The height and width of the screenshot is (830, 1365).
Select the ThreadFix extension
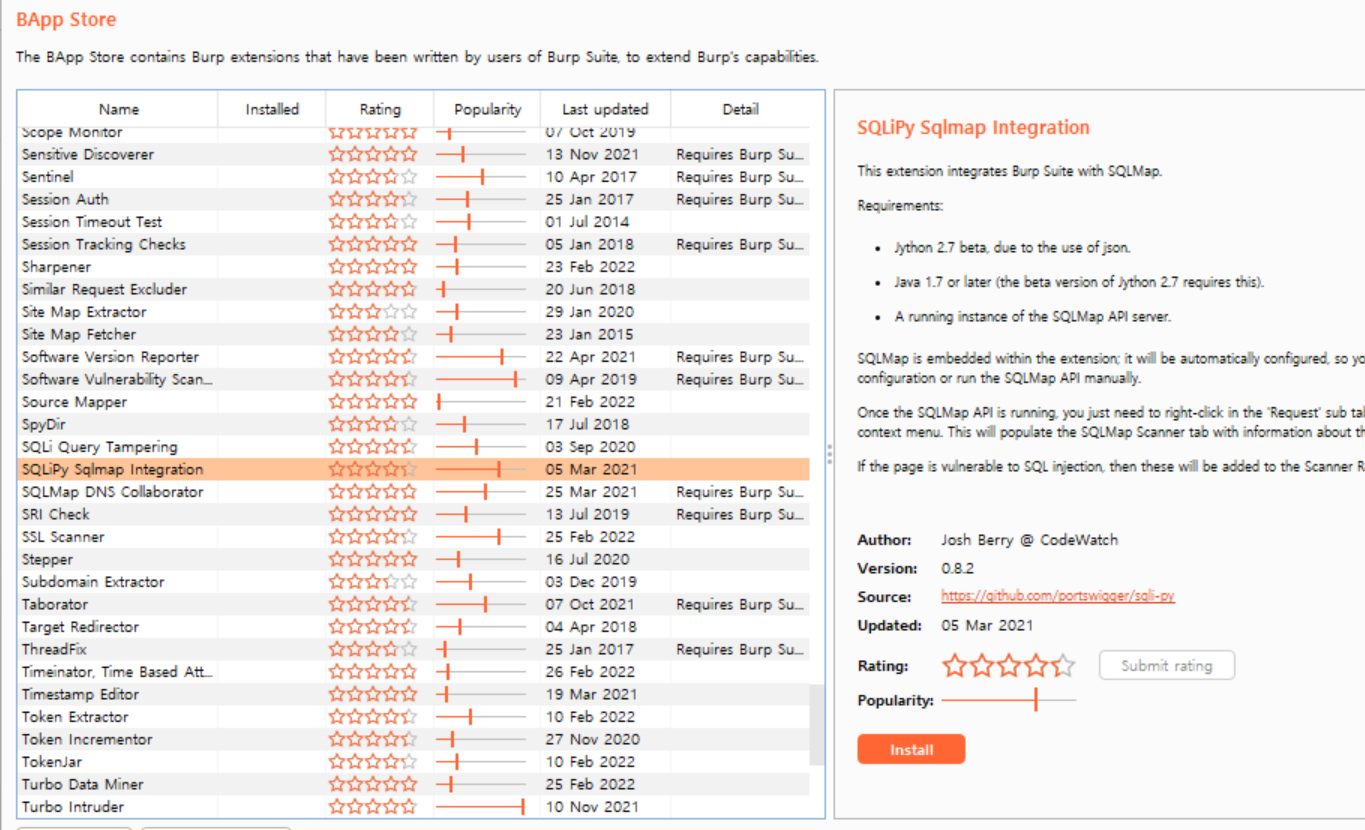(414, 649)
